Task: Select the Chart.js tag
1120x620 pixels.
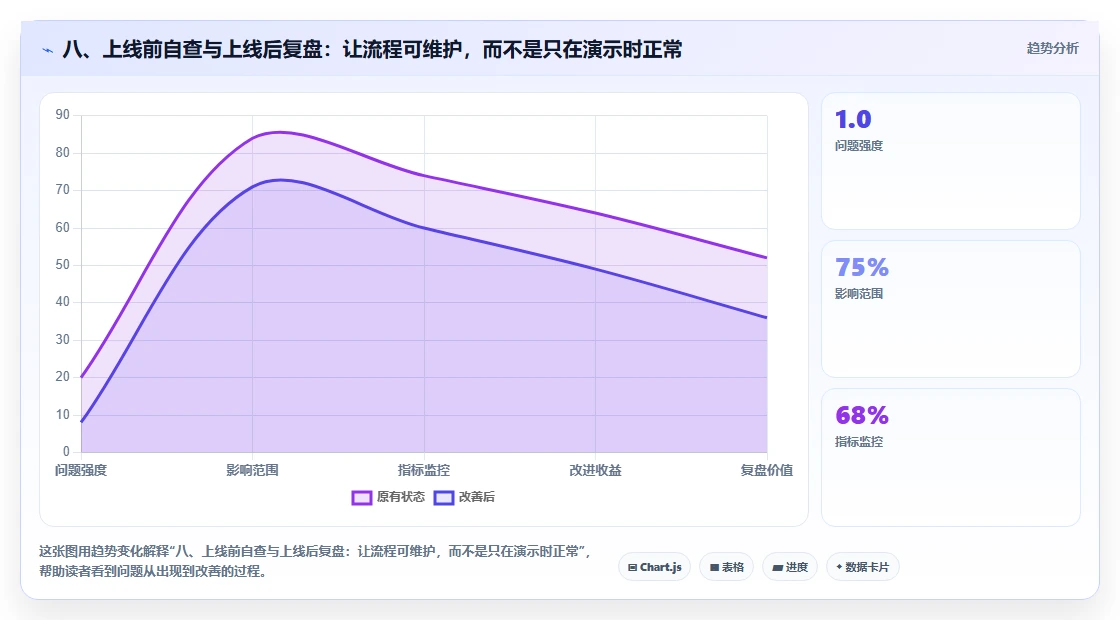Action: click(x=654, y=567)
